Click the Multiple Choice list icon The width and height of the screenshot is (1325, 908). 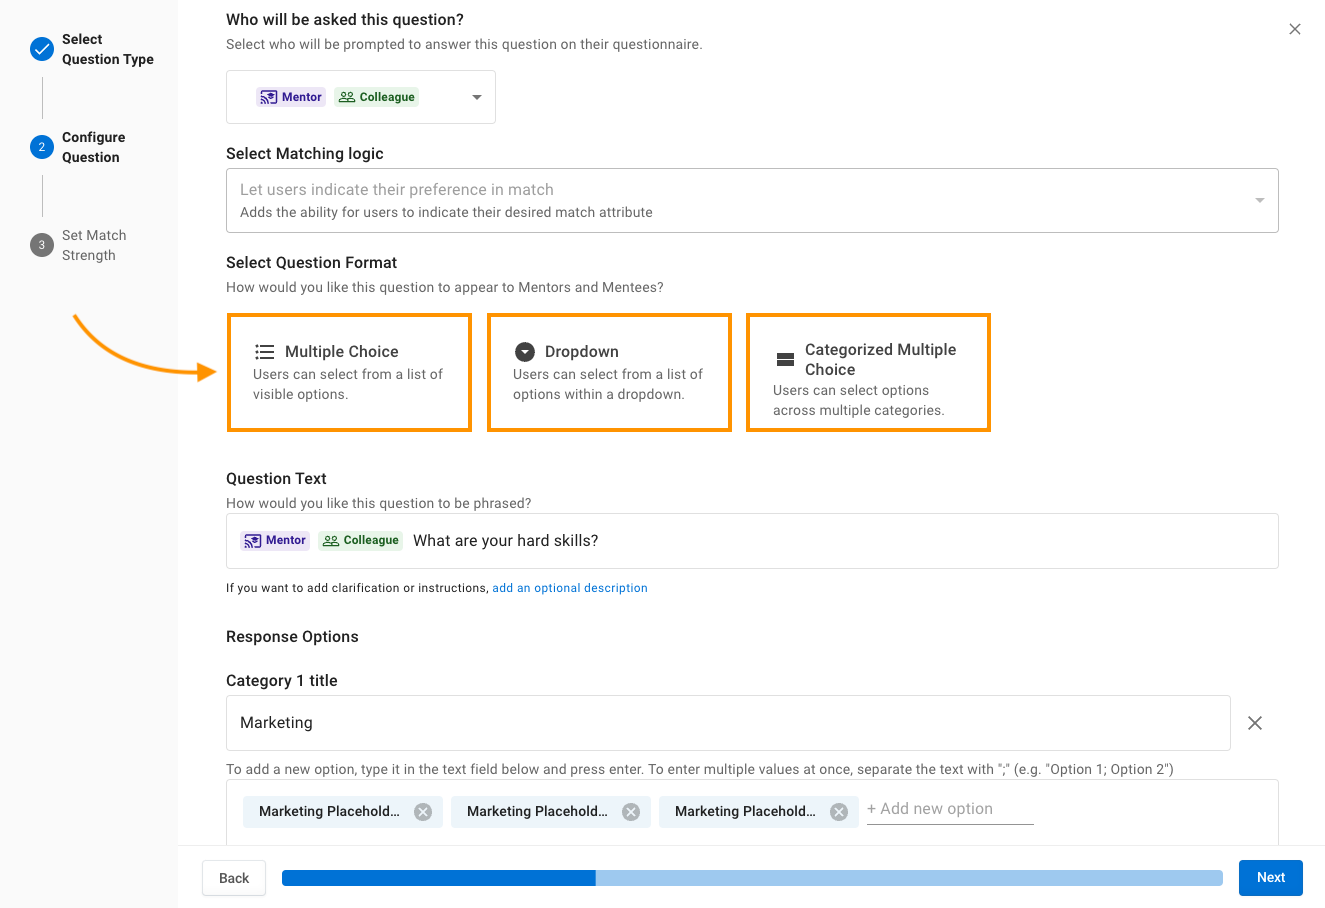(x=265, y=352)
